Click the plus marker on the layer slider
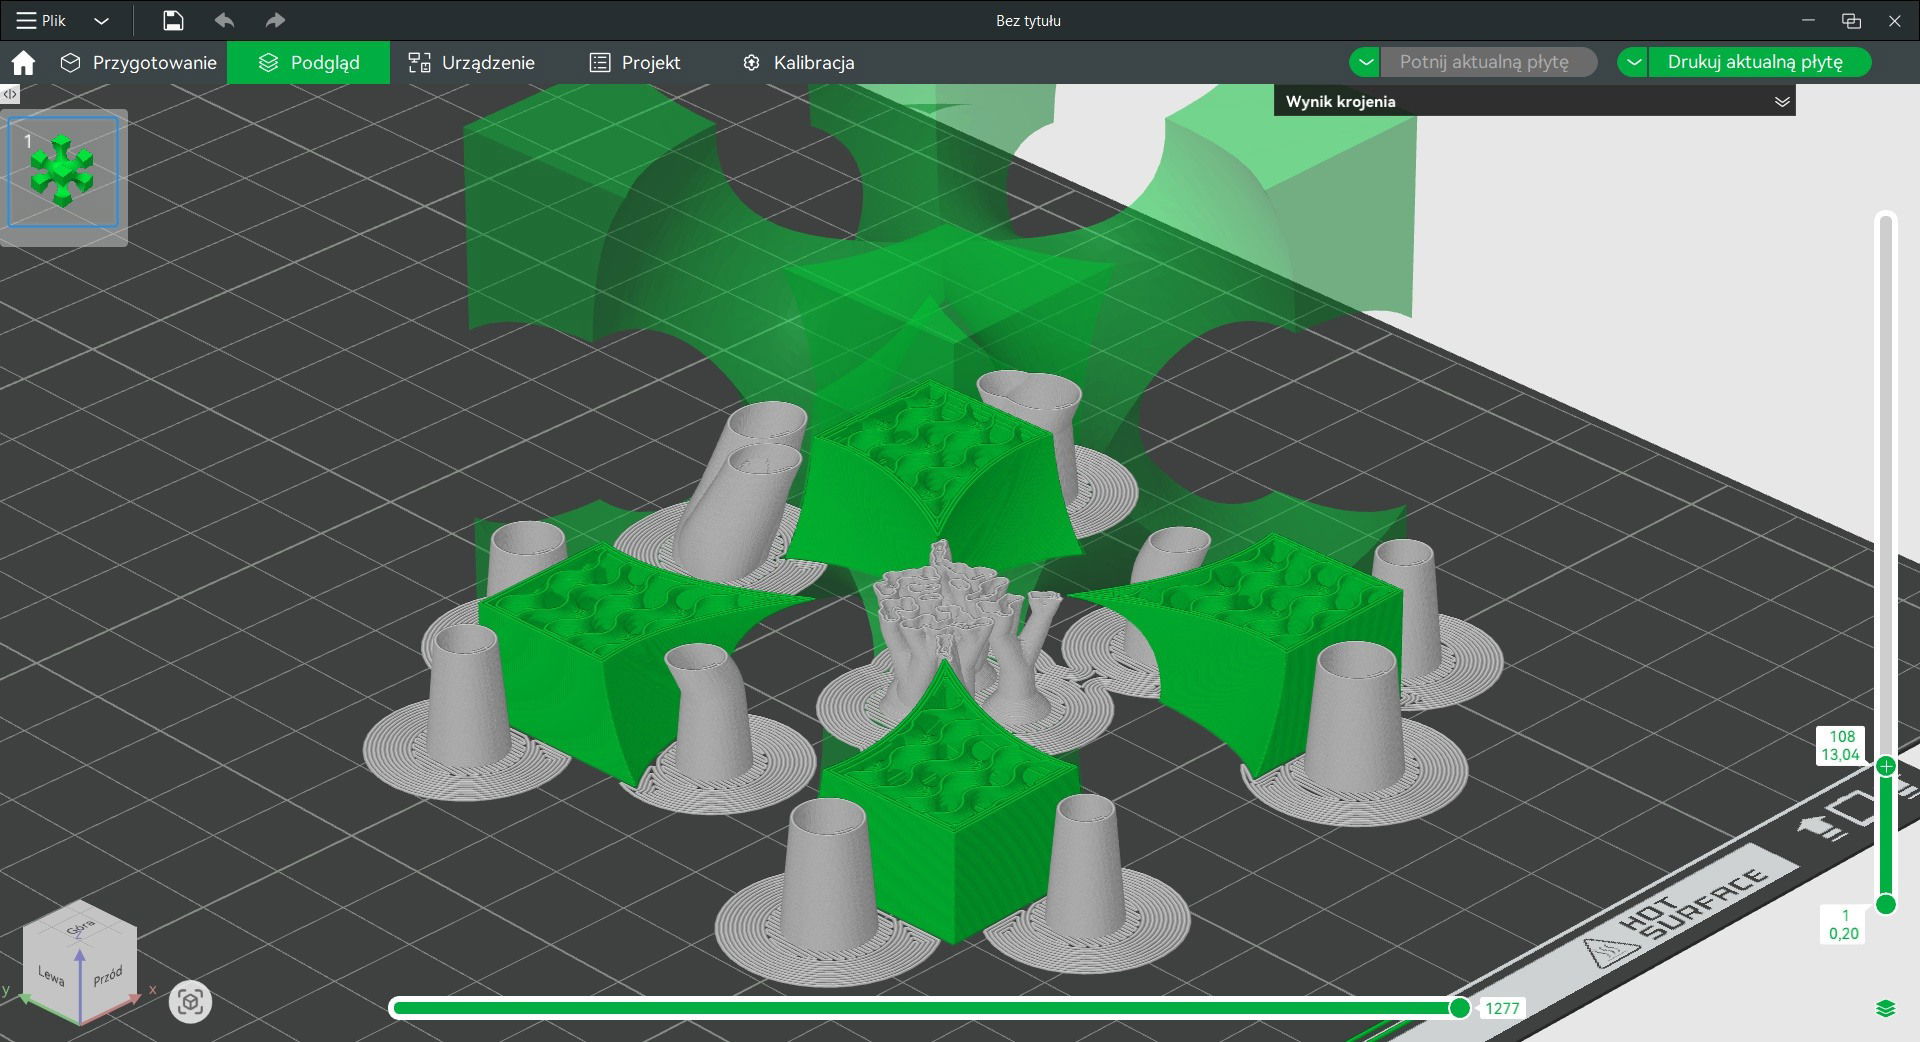The width and height of the screenshot is (1920, 1042). point(1885,767)
